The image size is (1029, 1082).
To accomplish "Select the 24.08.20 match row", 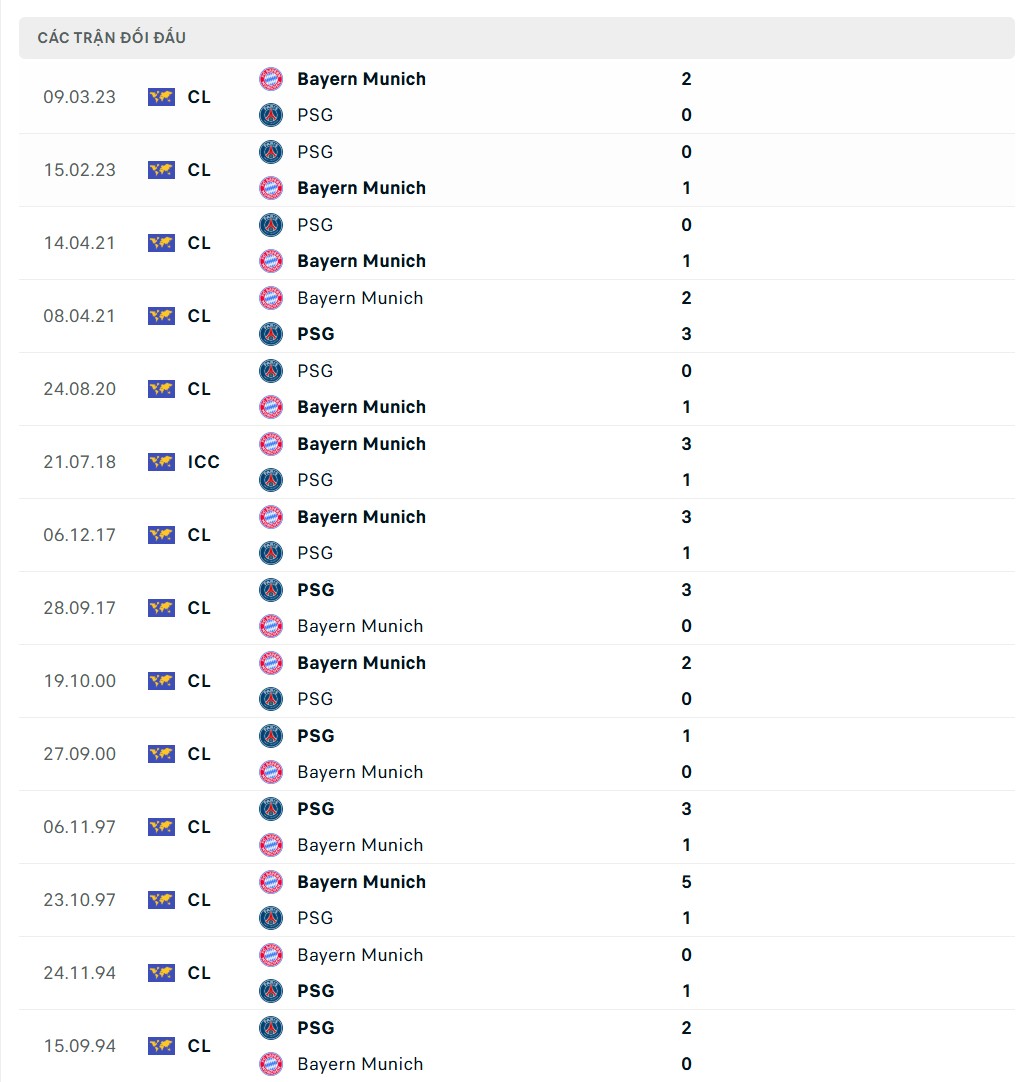I will coord(500,389).
